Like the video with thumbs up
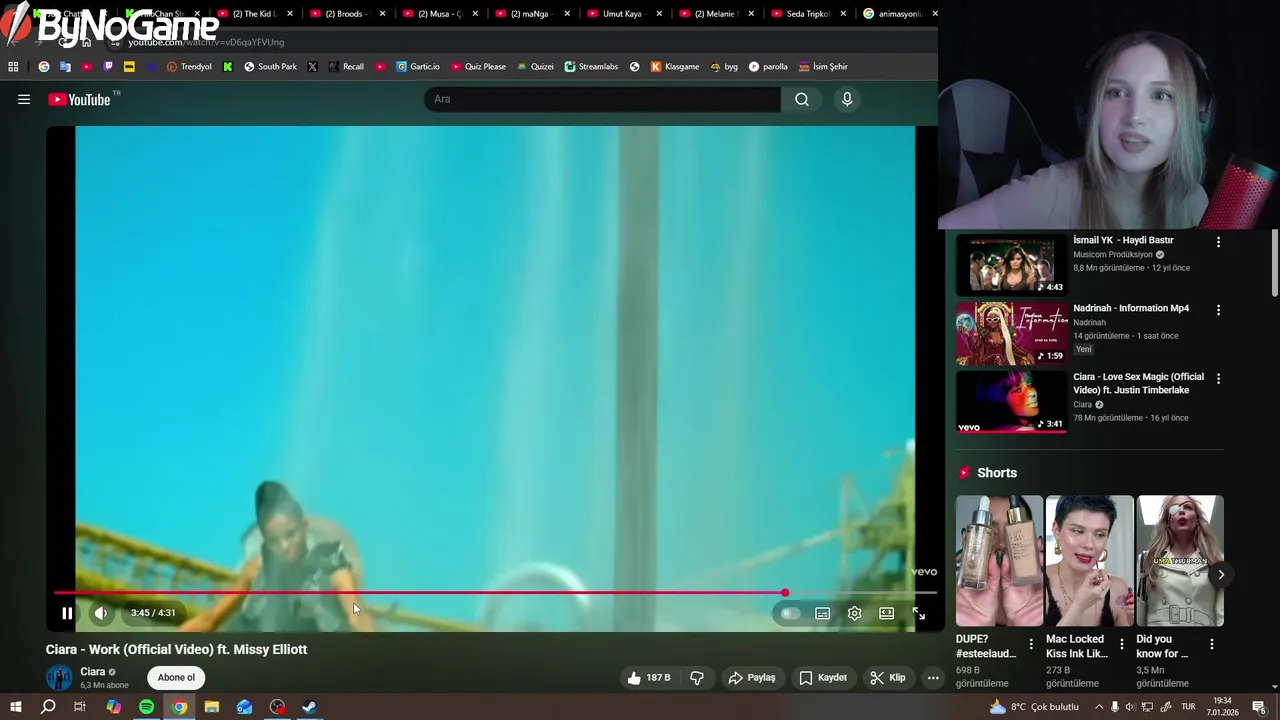 [x=648, y=677]
